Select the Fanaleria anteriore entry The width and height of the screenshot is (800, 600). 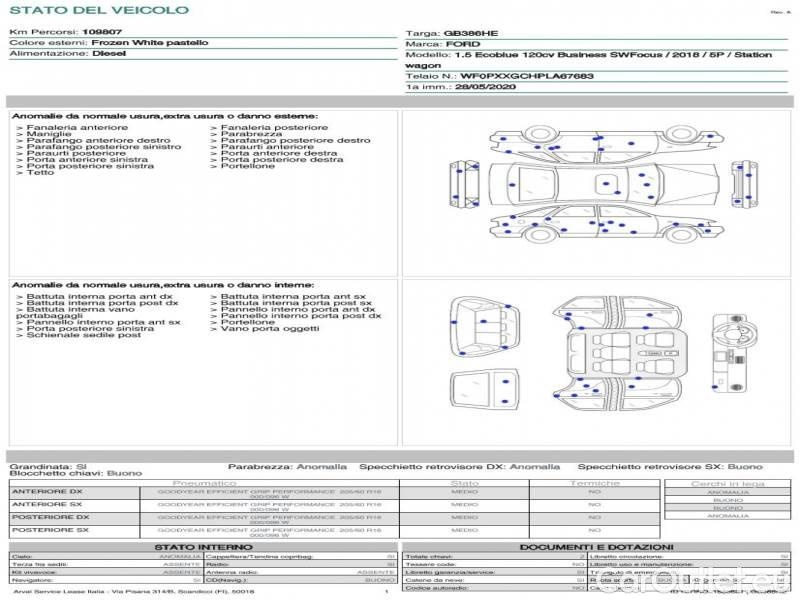click(x=77, y=128)
